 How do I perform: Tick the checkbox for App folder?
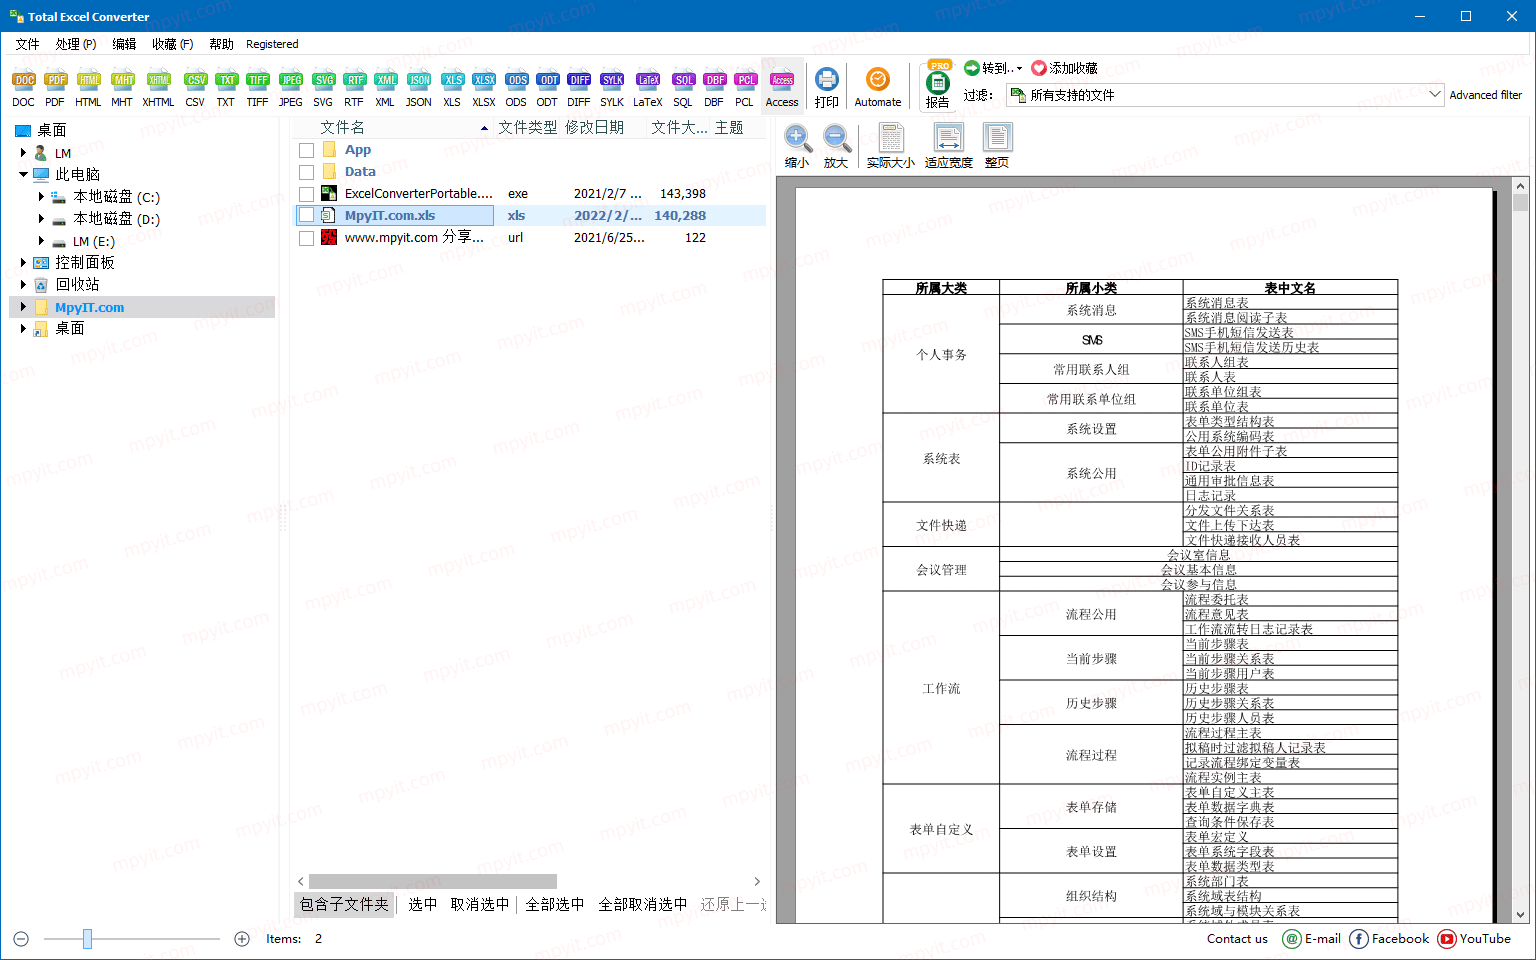[x=307, y=150]
